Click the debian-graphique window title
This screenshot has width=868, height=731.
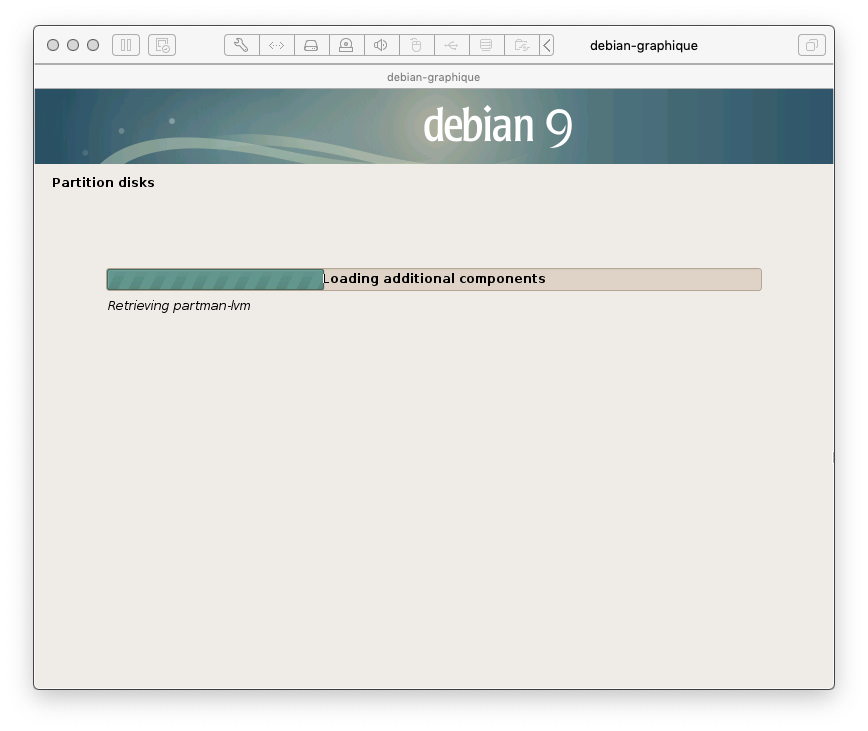644,45
